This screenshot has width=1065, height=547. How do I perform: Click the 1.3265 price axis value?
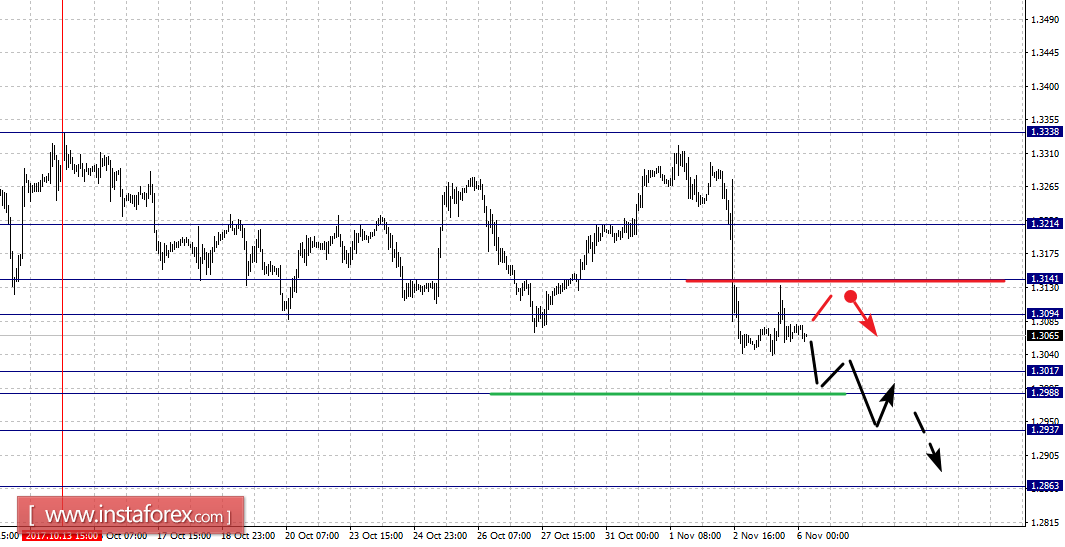(x=1045, y=187)
